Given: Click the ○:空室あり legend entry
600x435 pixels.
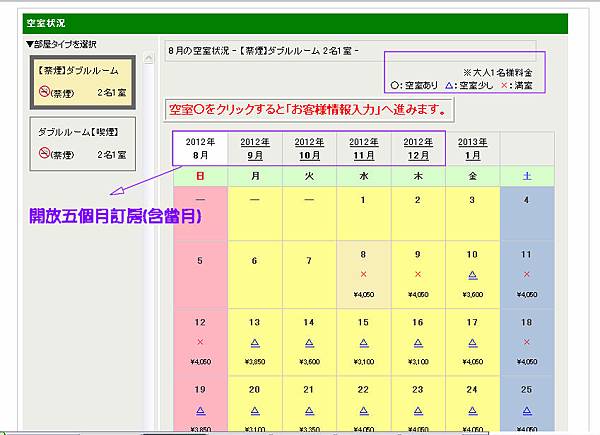Looking at the screenshot, I should (414, 85).
